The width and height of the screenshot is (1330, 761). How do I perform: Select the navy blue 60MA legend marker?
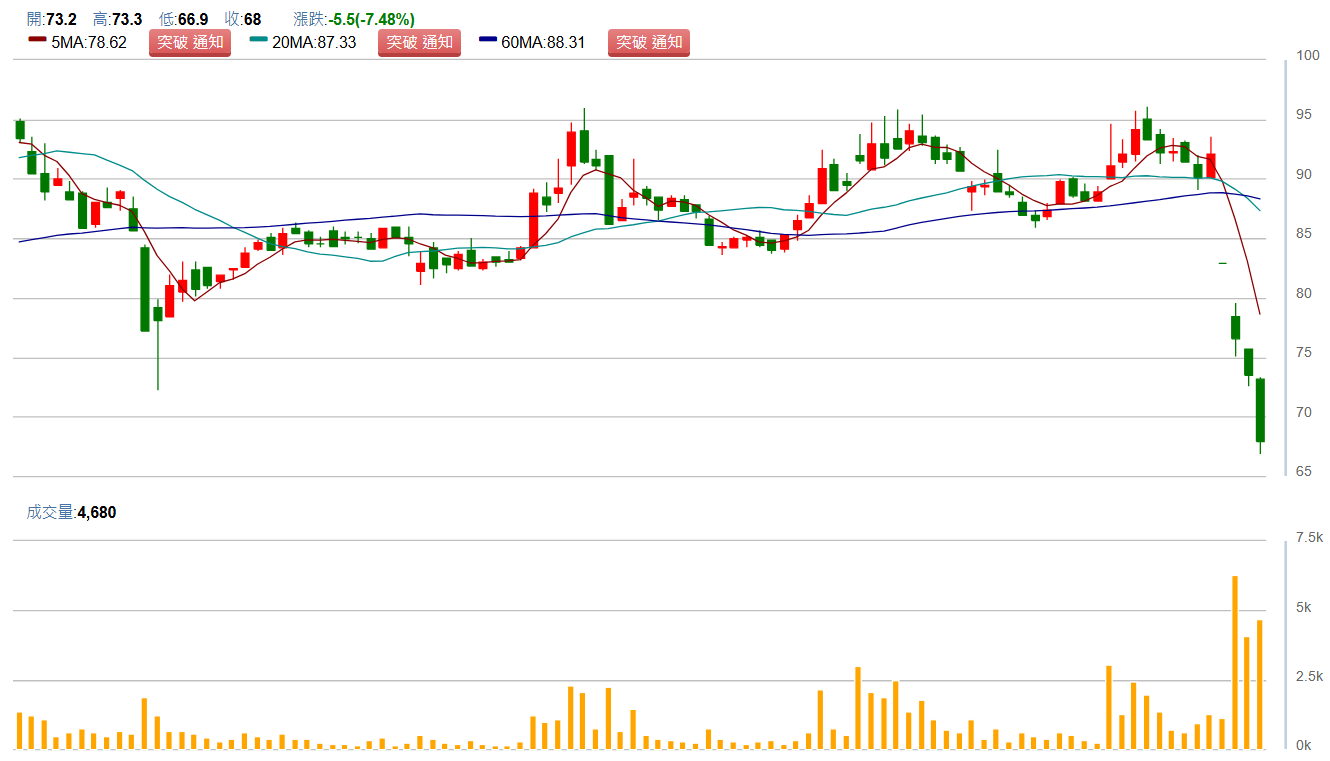488,40
